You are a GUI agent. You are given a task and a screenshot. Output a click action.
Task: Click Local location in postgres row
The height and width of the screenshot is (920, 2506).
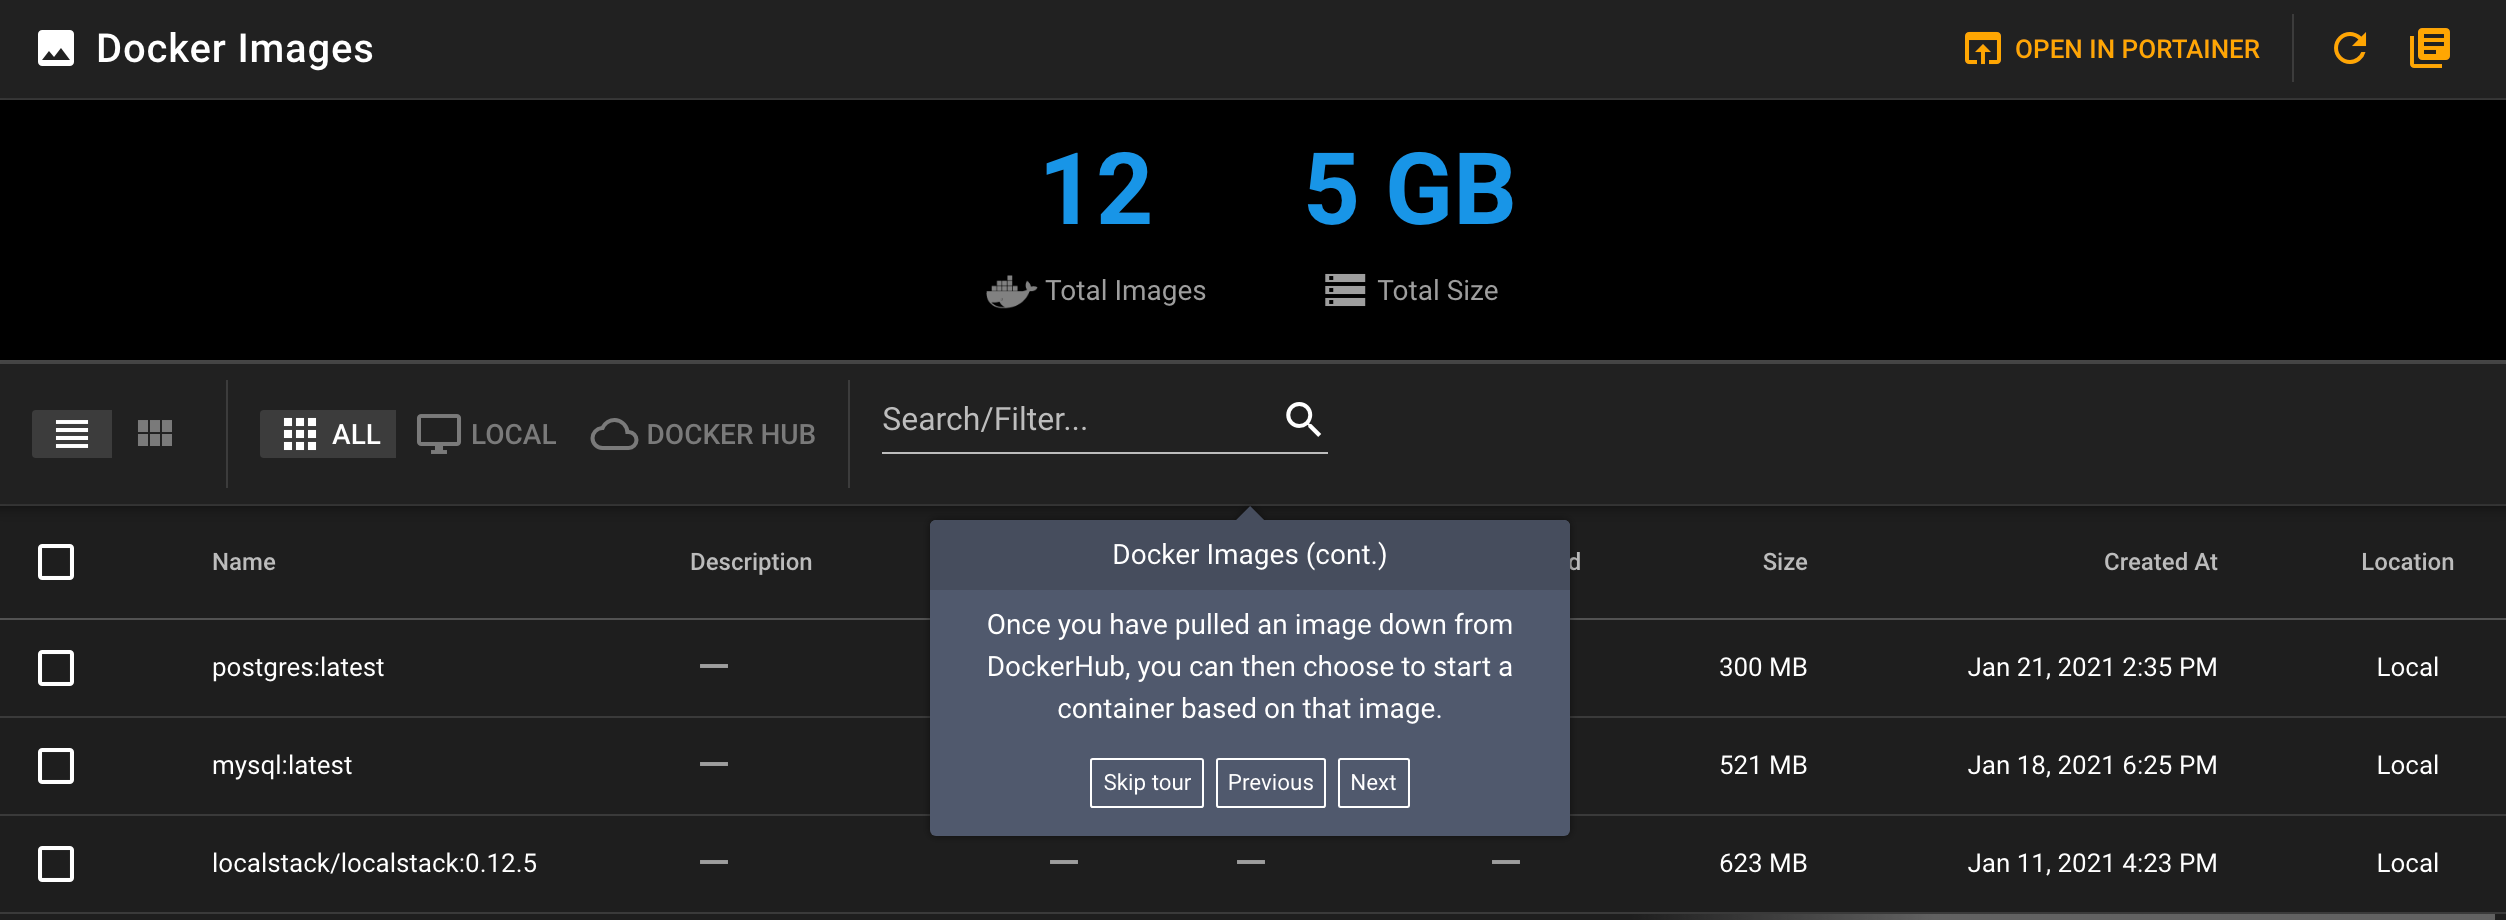[x=2408, y=667]
